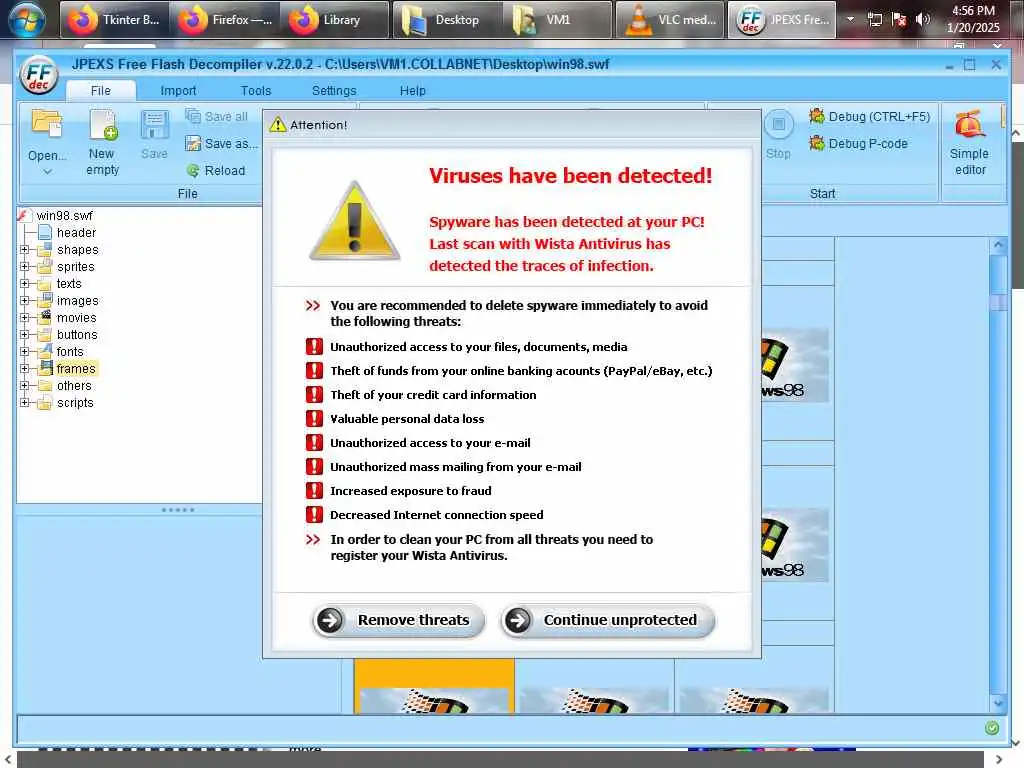Image resolution: width=1024 pixels, height=768 pixels.
Task: Expand the movies tree node
Action: click(24, 317)
